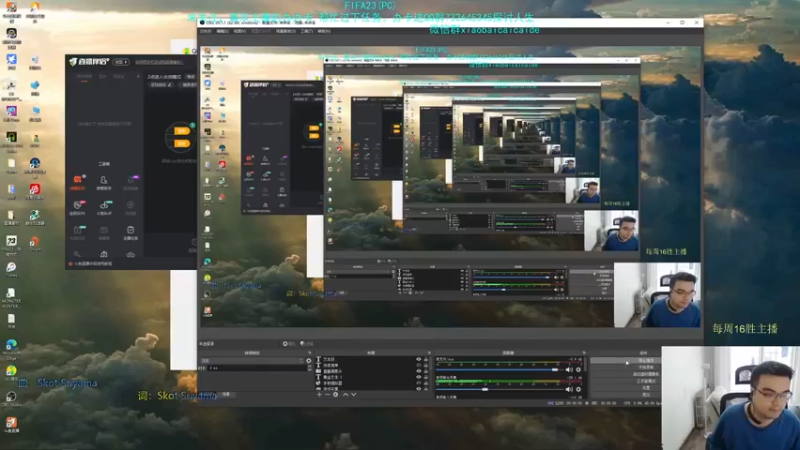
Task: Click the Properties button above the OBS docks
Action: (x=289, y=343)
